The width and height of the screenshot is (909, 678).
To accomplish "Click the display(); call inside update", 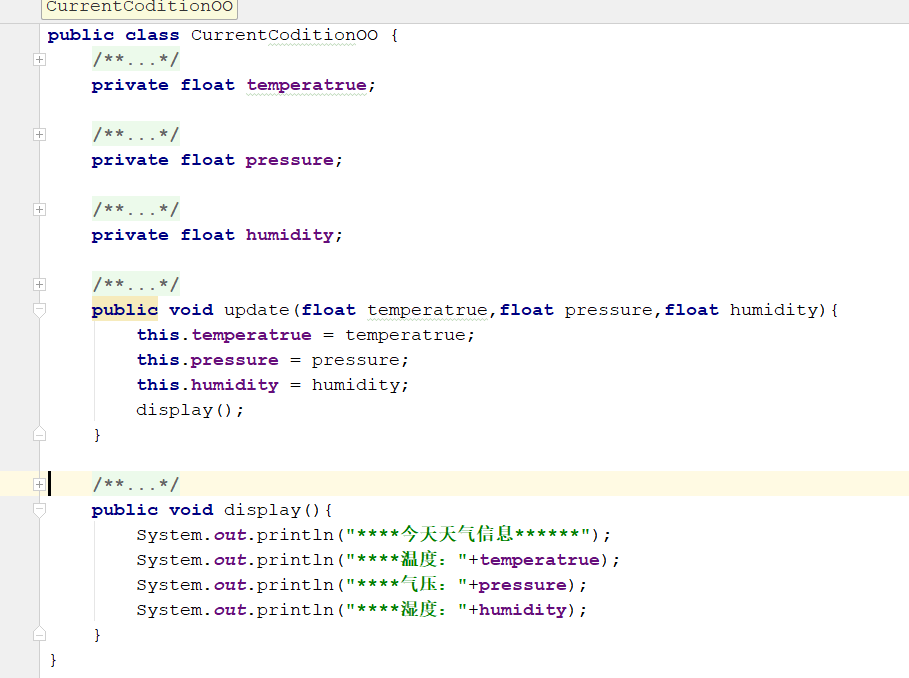I will point(190,410).
